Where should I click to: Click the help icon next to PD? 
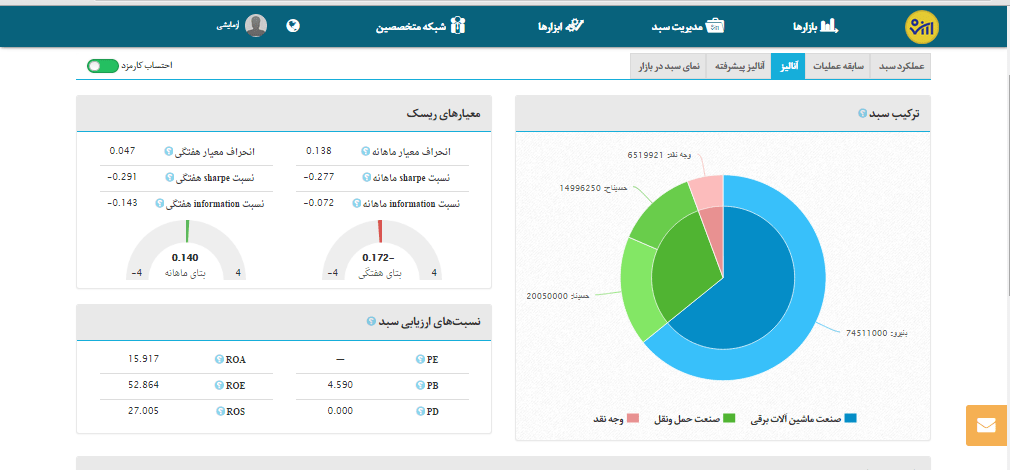[x=420, y=411]
